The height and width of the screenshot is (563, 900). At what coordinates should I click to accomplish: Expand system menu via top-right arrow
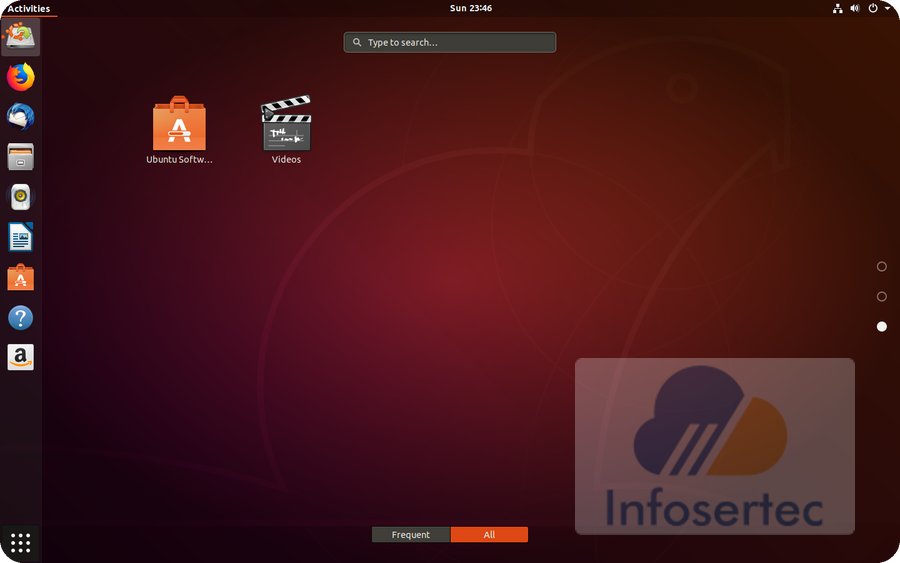(887, 8)
